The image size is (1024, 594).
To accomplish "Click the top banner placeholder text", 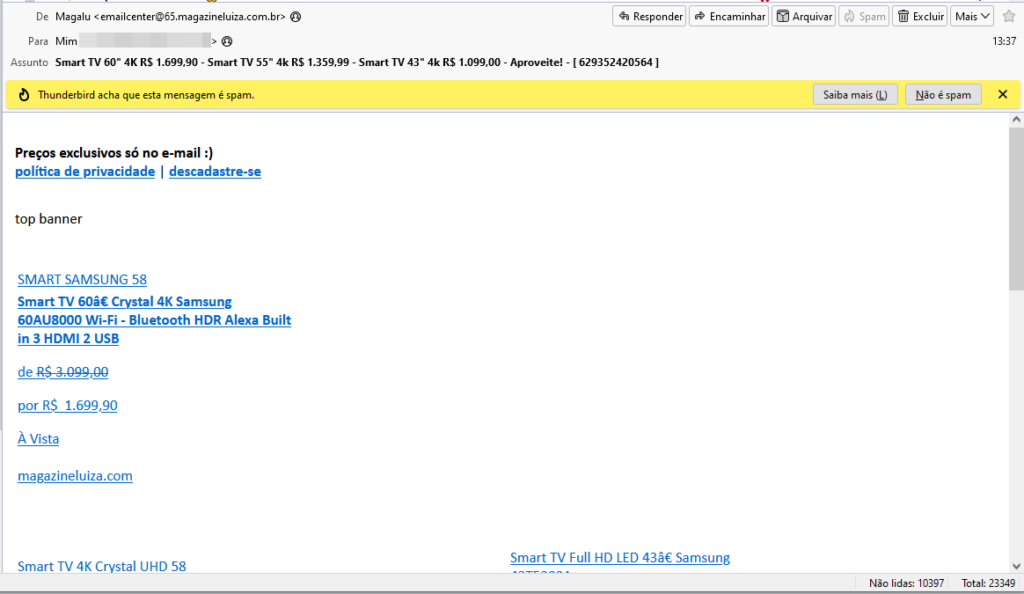I will pos(49,219).
